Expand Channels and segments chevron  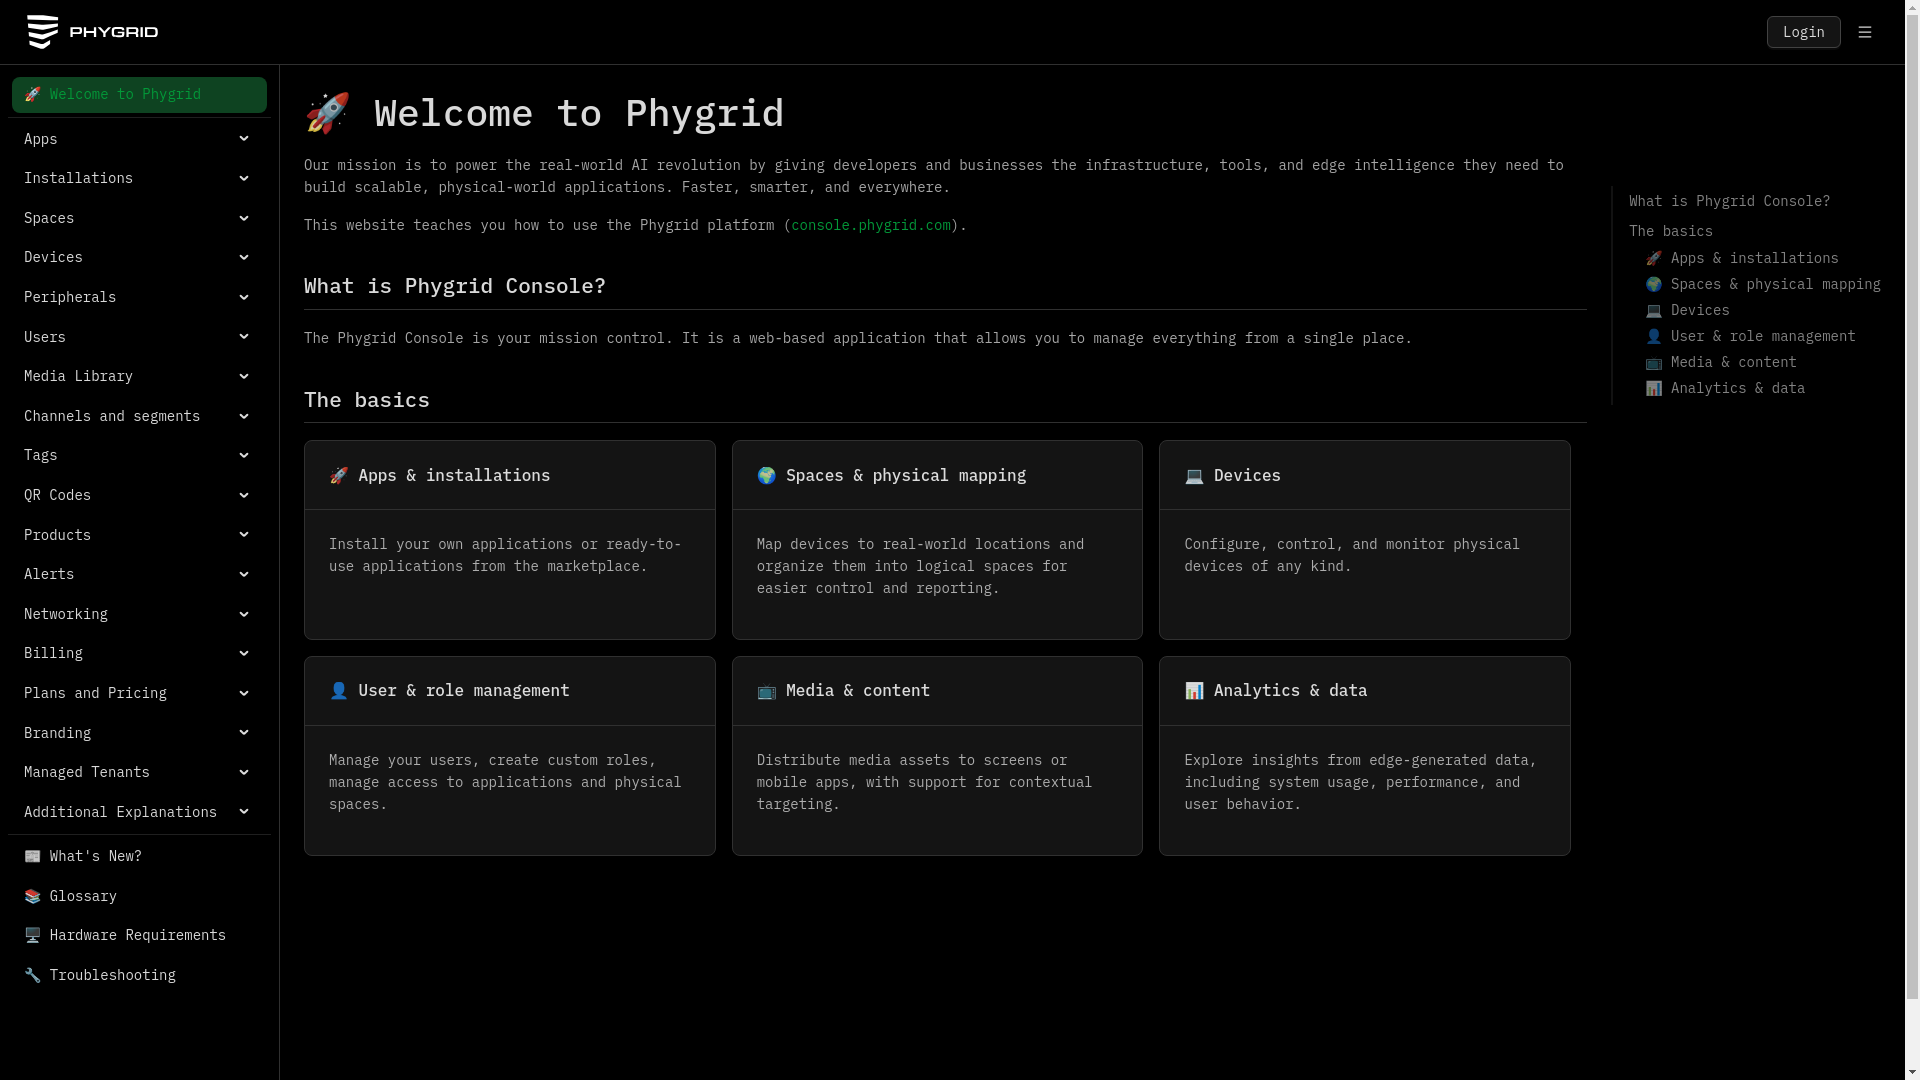click(244, 416)
